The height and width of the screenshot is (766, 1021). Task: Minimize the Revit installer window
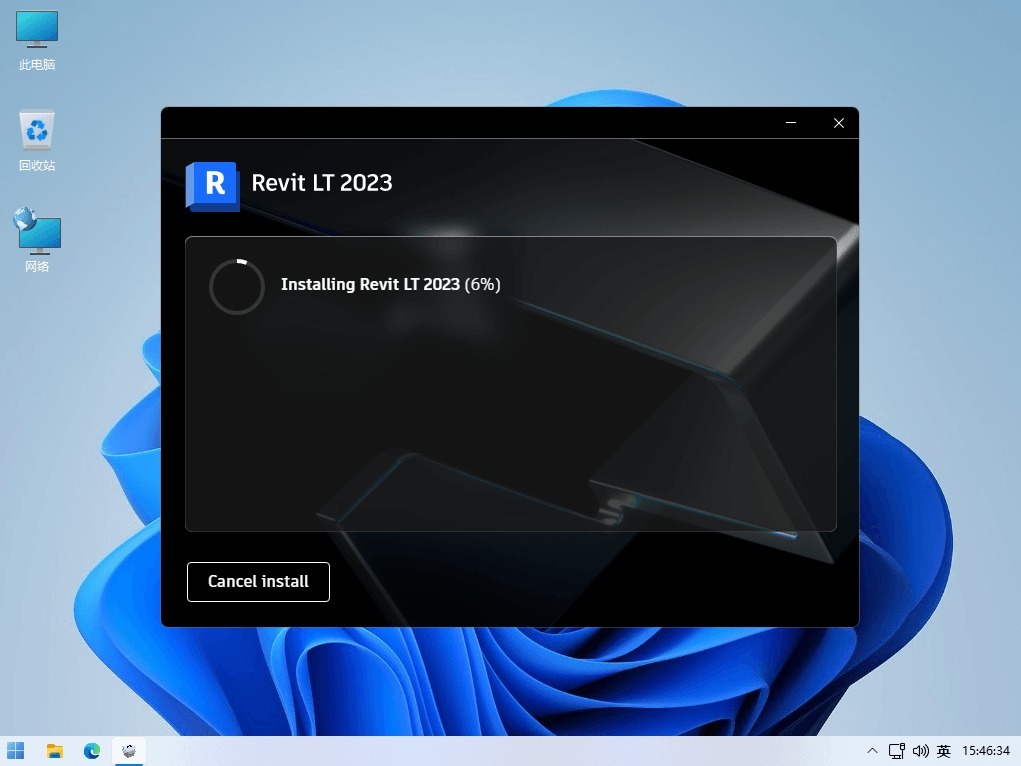point(790,123)
